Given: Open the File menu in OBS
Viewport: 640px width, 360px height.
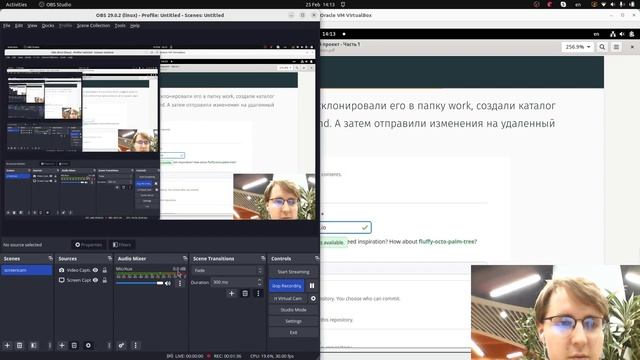Looking at the screenshot, I should [x=7, y=25].
